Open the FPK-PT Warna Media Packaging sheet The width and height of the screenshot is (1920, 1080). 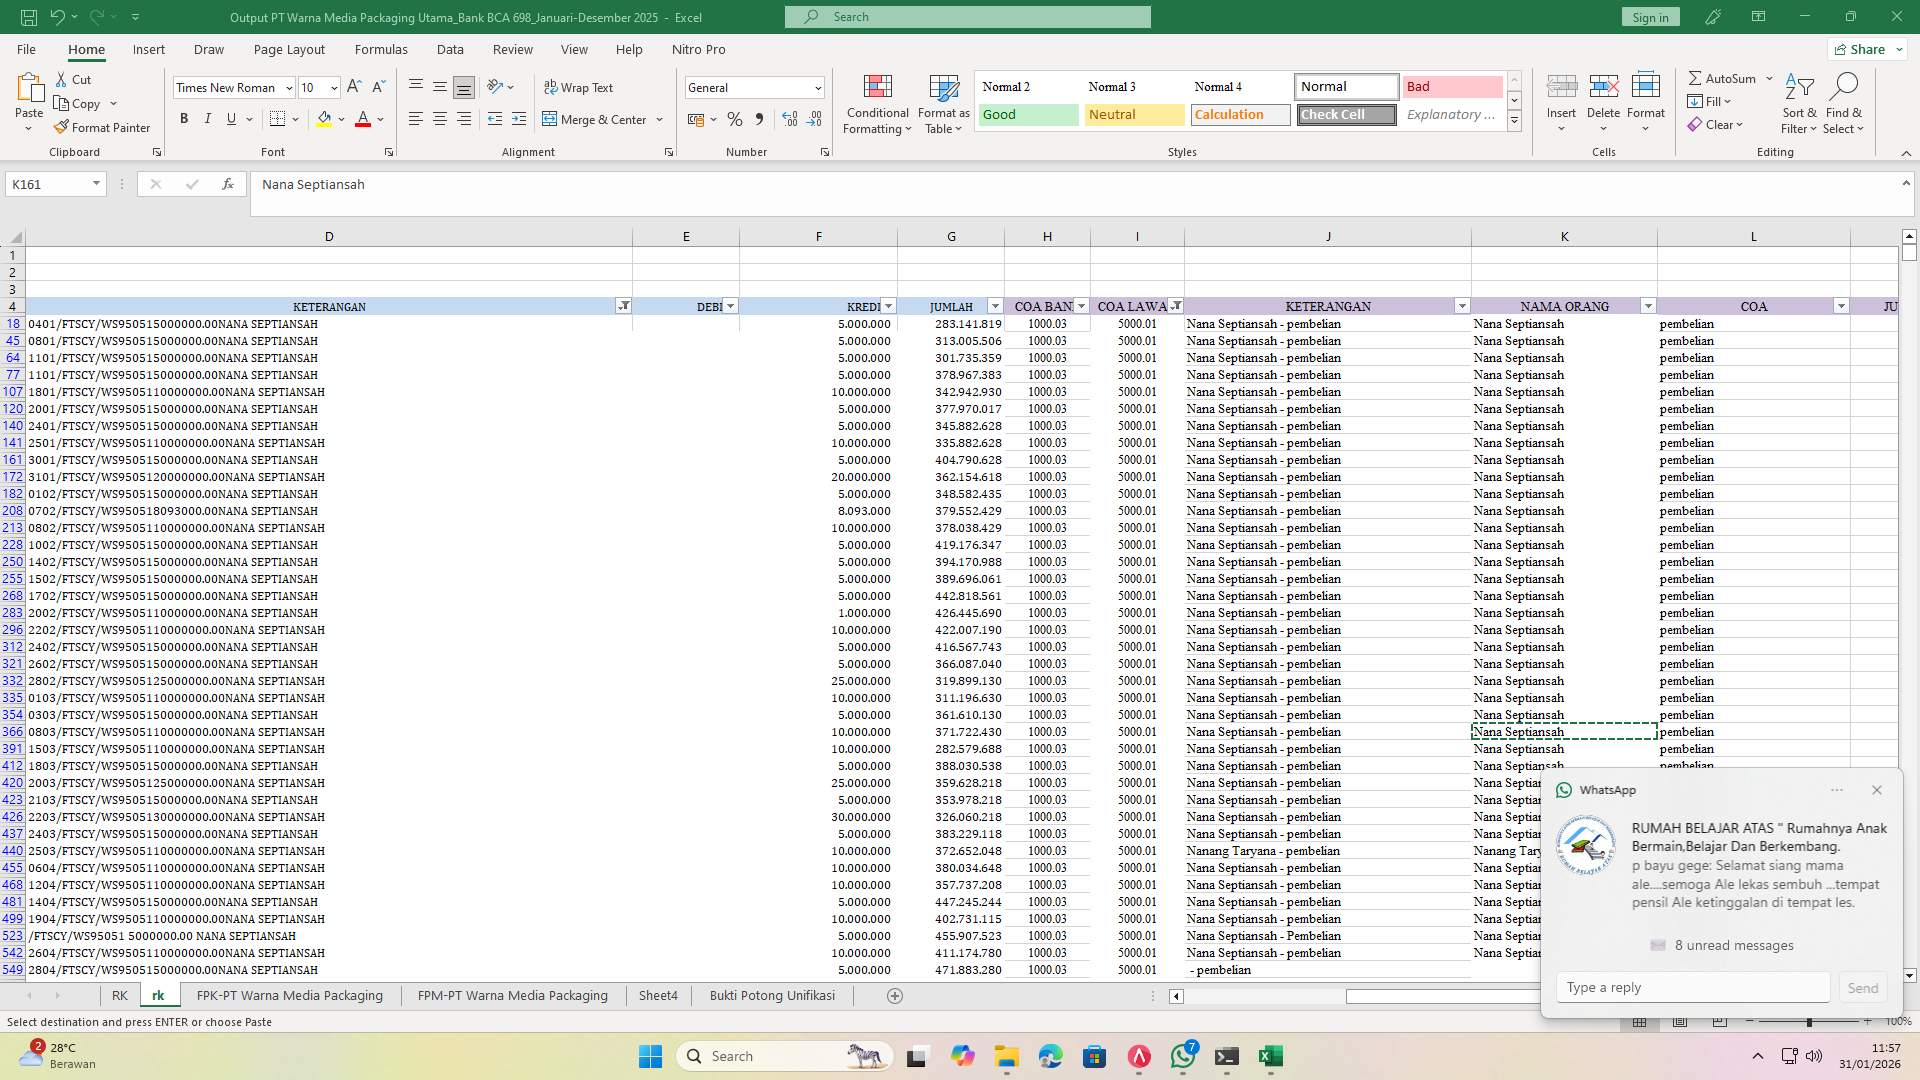289,995
